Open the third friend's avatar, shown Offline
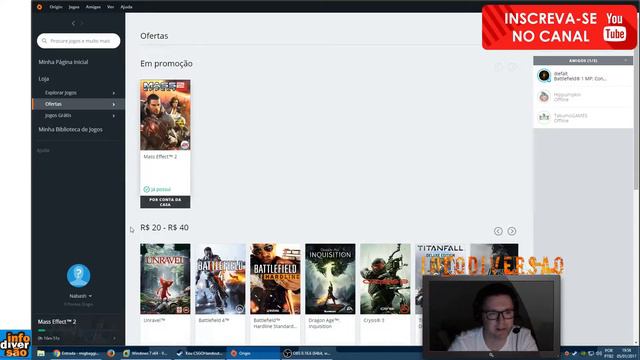This screenshot has height=360, width=640. pos(544,118)
